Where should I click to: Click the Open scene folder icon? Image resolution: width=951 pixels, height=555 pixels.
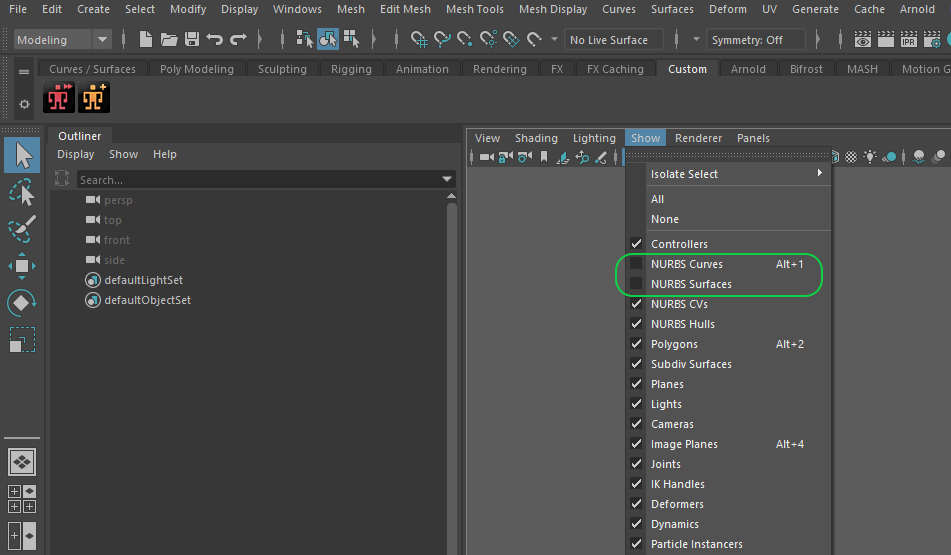tap(169, 40)
